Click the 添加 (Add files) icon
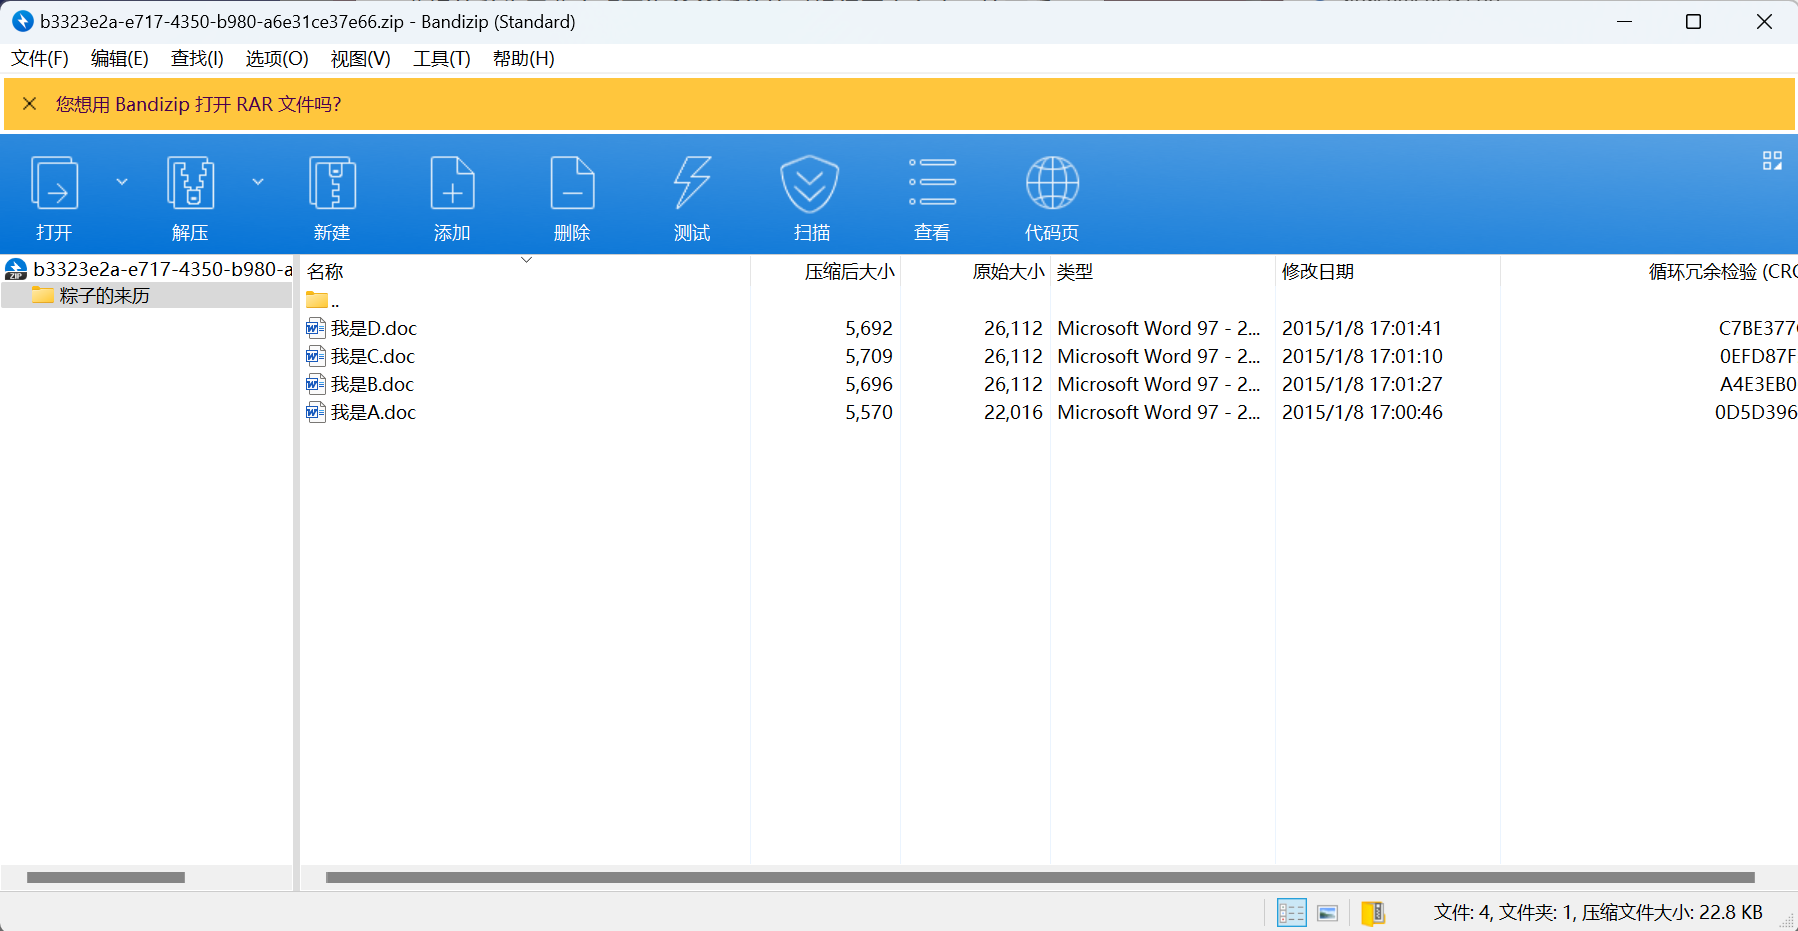This screenshot has height=931, width=1798. tap(452, 183)
